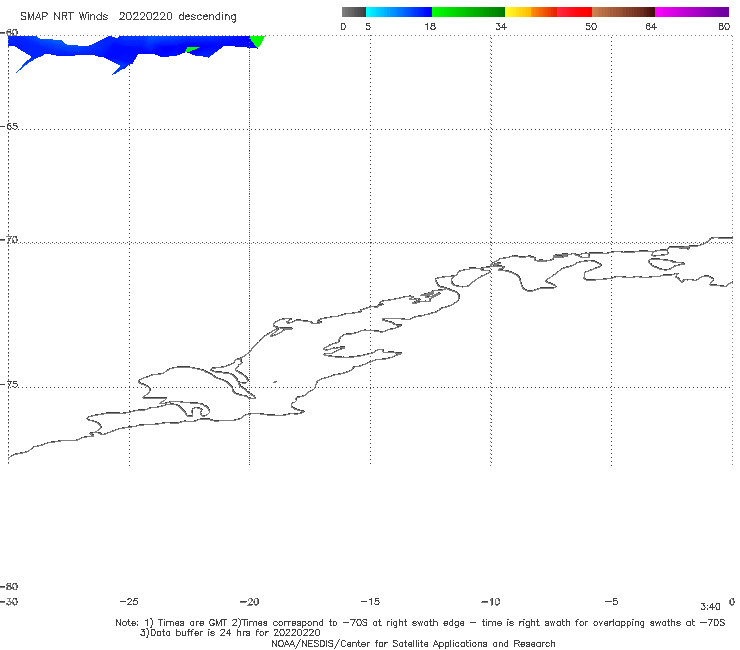Click the color scale label '64'
Image resolution: width=740 pixels, height=650 pixels.
point(651,27)
